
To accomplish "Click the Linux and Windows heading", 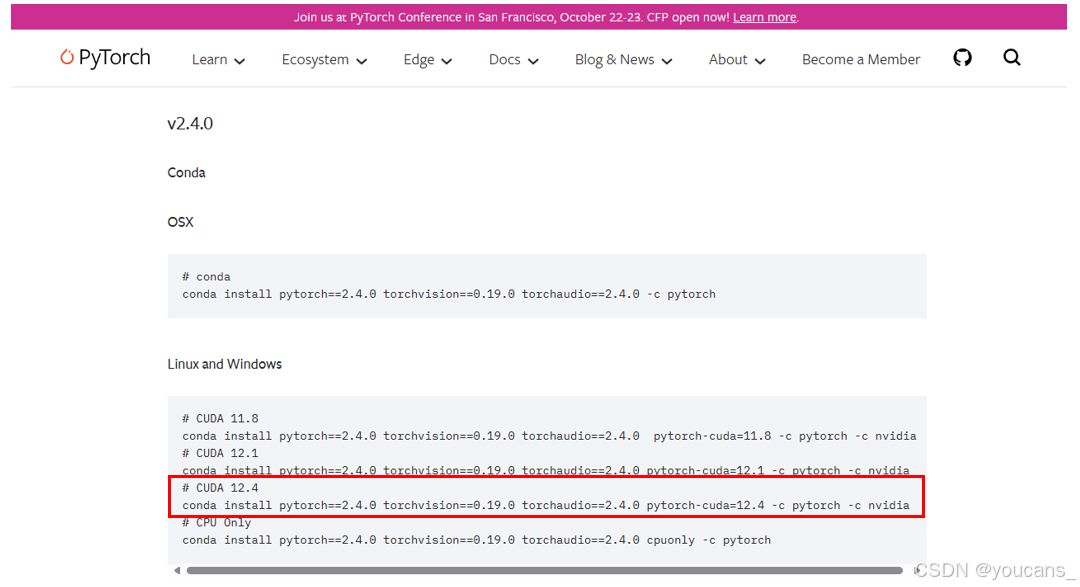I will click(x=225, y=364).
